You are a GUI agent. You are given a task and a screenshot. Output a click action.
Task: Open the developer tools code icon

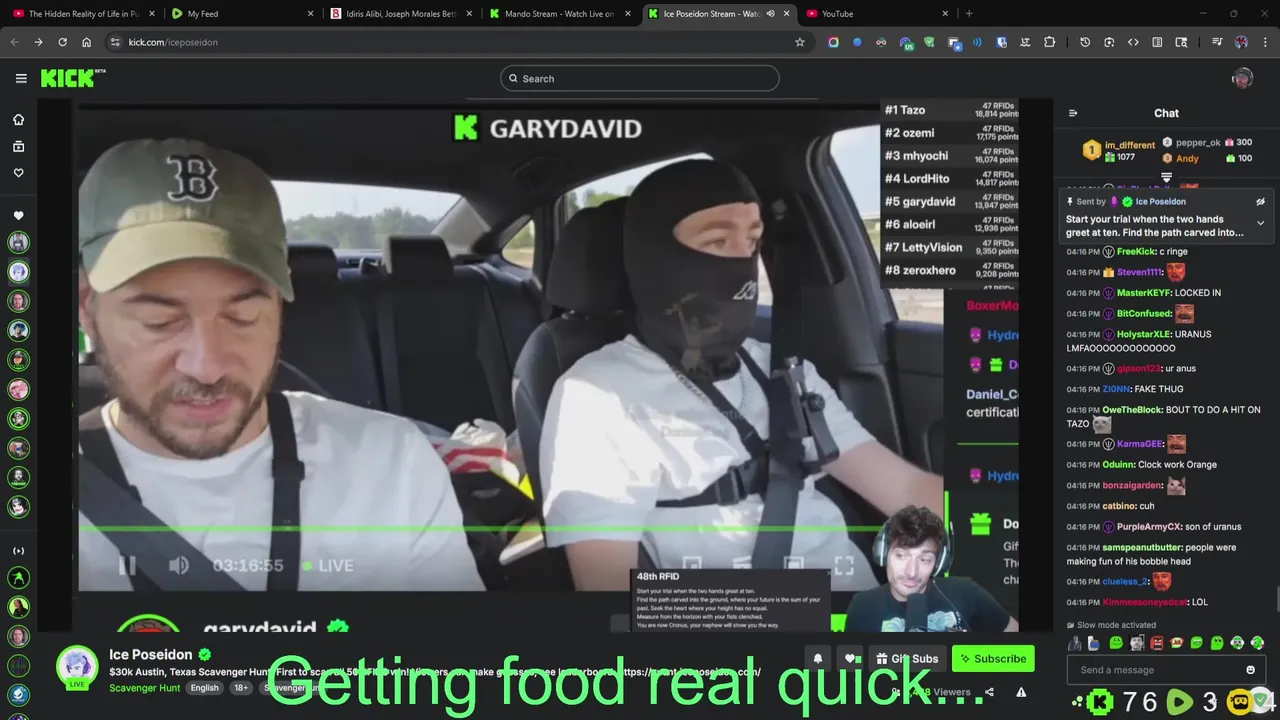[x=1133, y=42]
